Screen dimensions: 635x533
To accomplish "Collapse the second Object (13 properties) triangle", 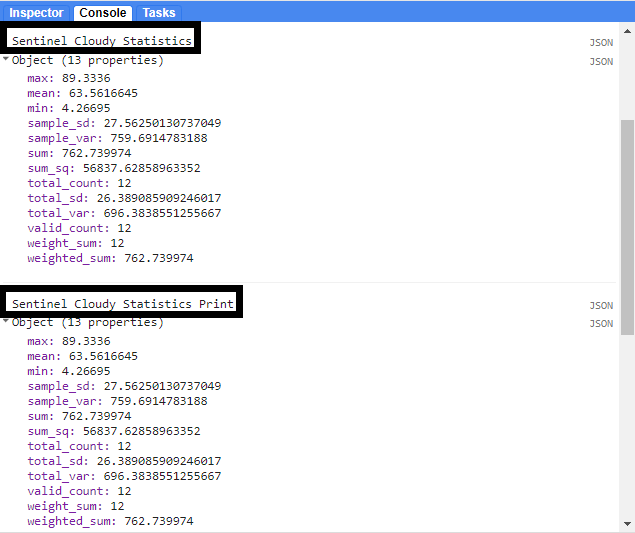I will coord(6,322).
